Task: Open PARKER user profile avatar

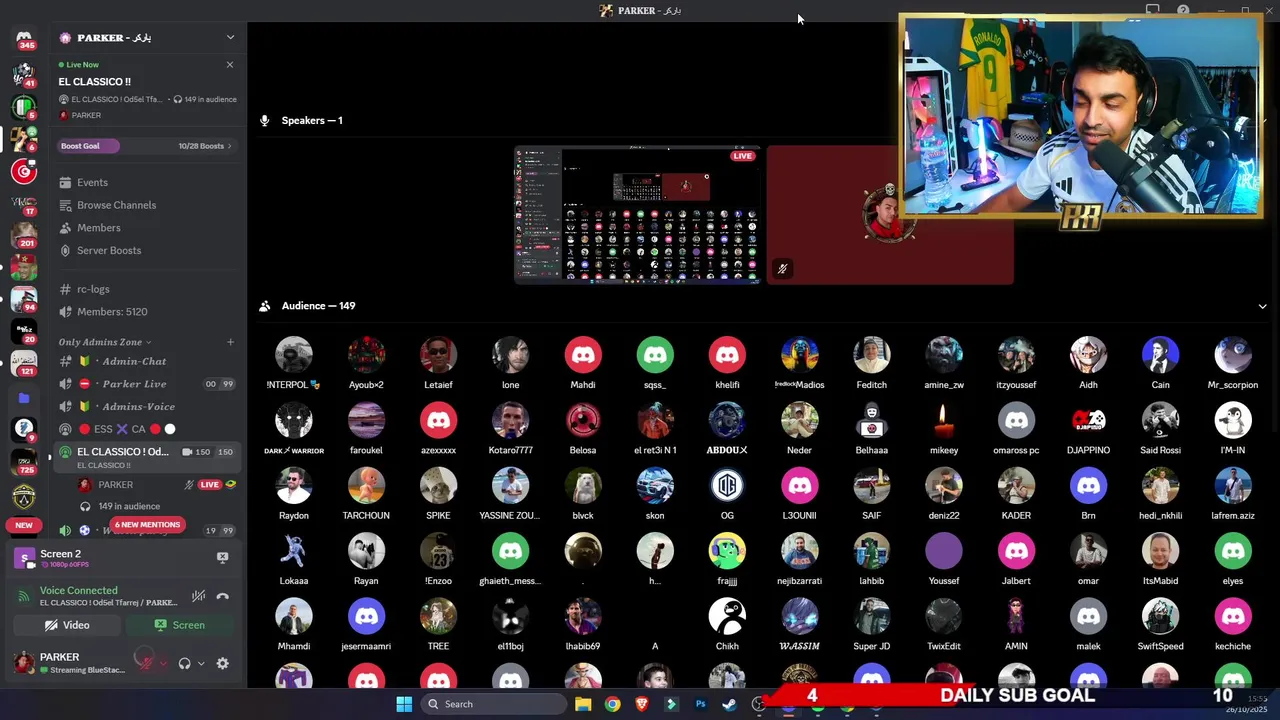Action: [24, 662]
